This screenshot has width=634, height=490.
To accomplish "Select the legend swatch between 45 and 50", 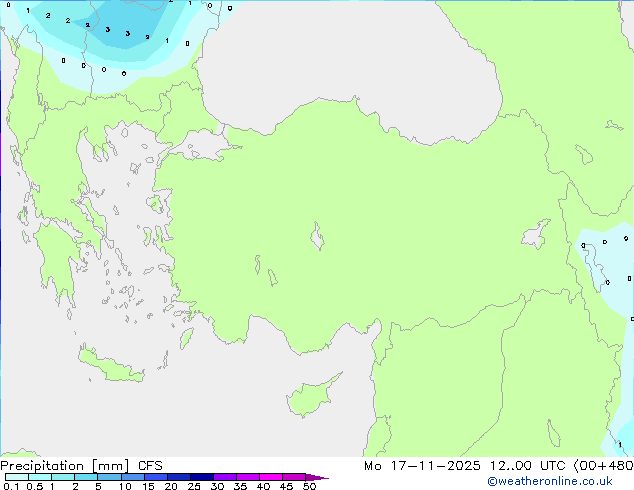I will 294,477.
